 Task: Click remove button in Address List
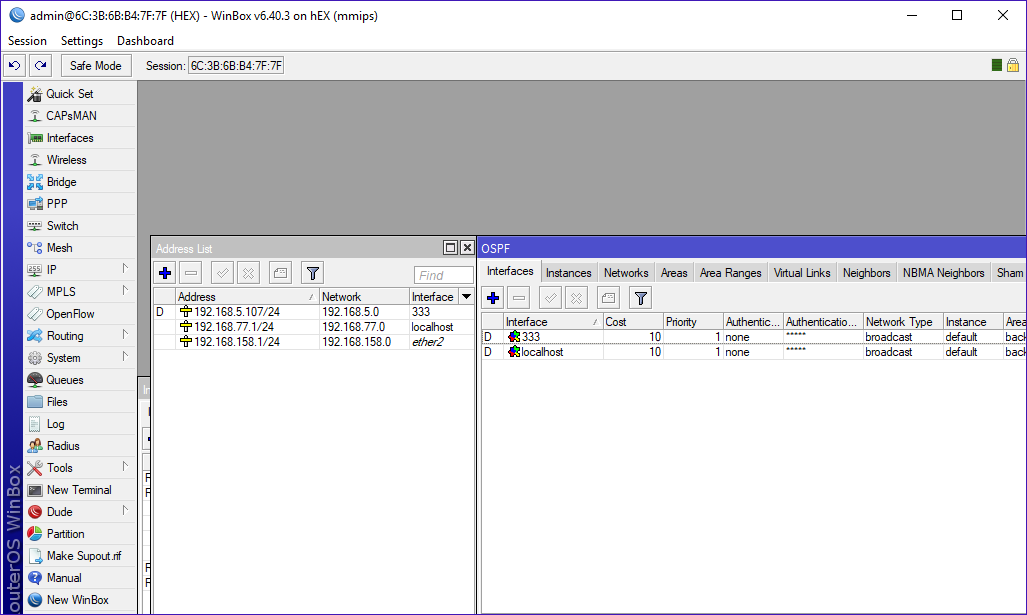(191, 273)
